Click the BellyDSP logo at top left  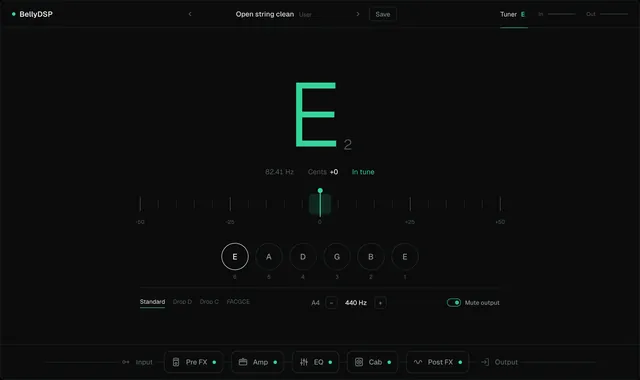[32, 14]
